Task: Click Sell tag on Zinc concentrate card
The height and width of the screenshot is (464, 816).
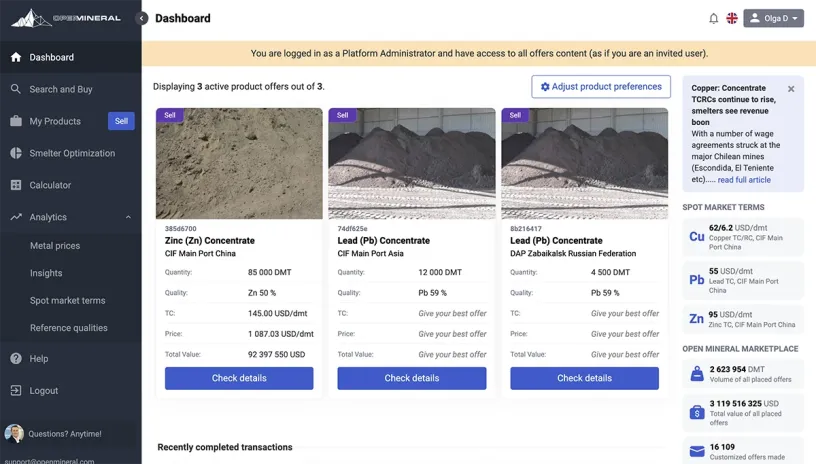Action: [170, 115]
